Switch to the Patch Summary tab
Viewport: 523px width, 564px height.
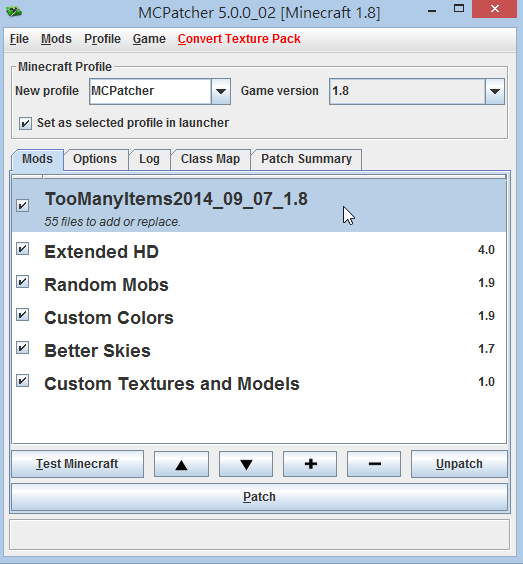(x=306, y=159)
